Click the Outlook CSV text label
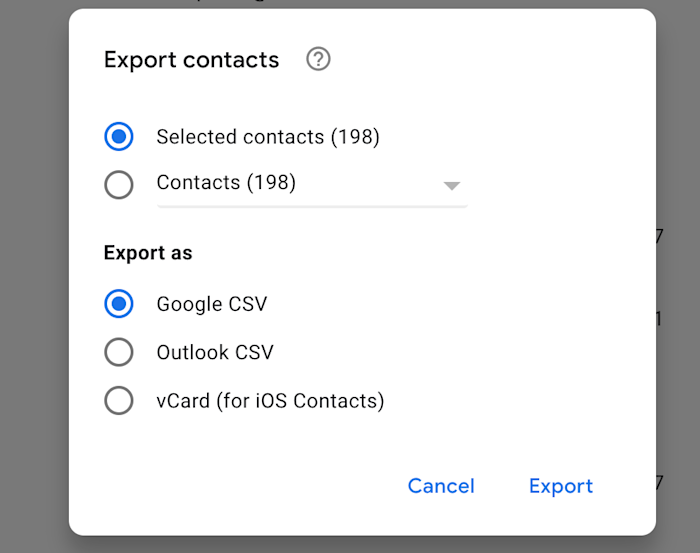Viewport: 700px width, 553px height. pyautogui.click(x=215, y=353)
